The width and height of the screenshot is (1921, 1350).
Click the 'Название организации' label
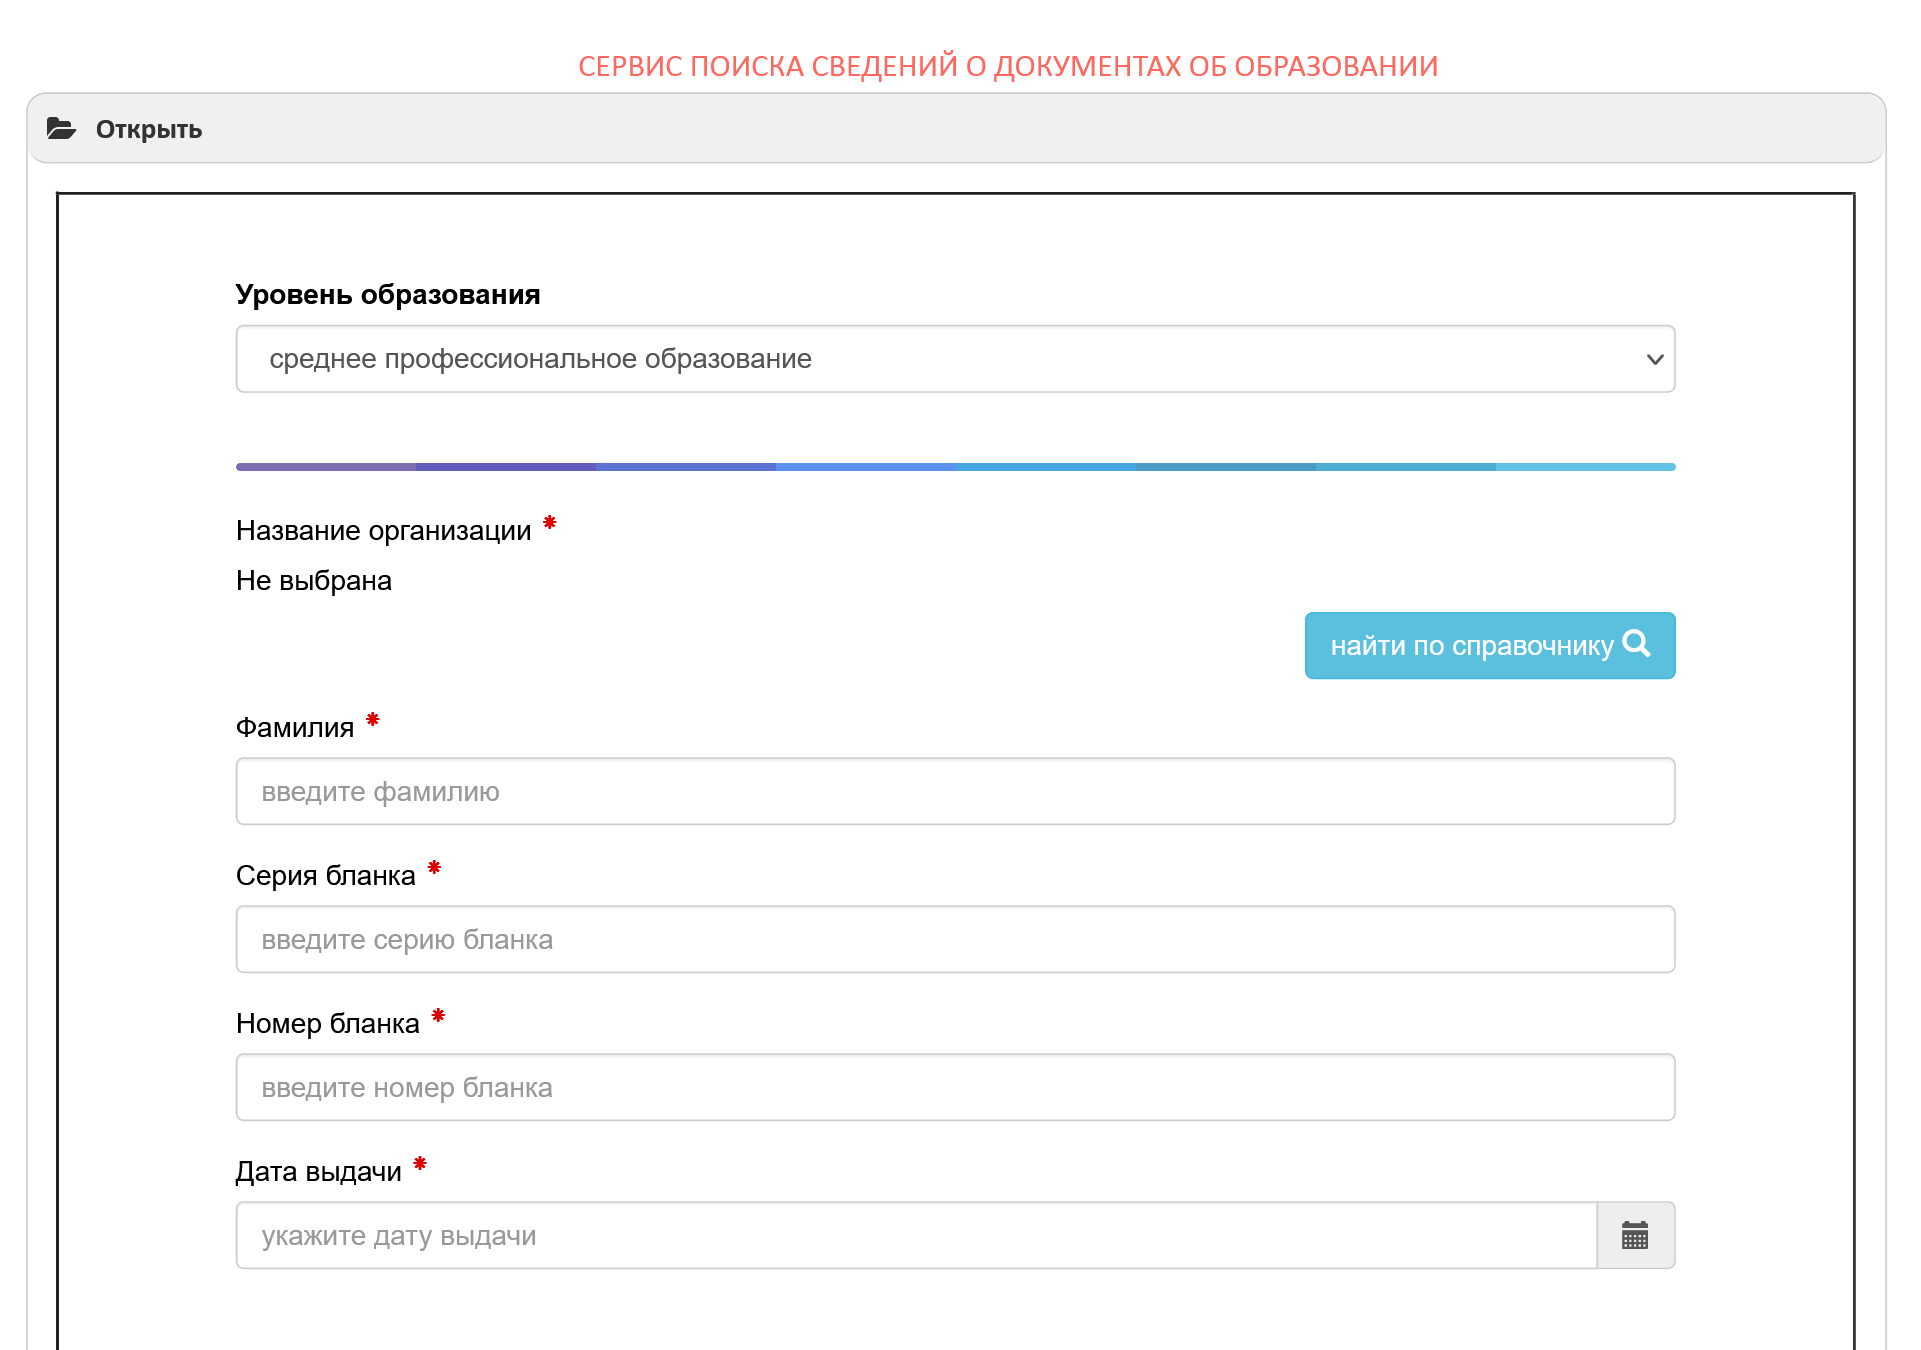(x=384, y=531)
